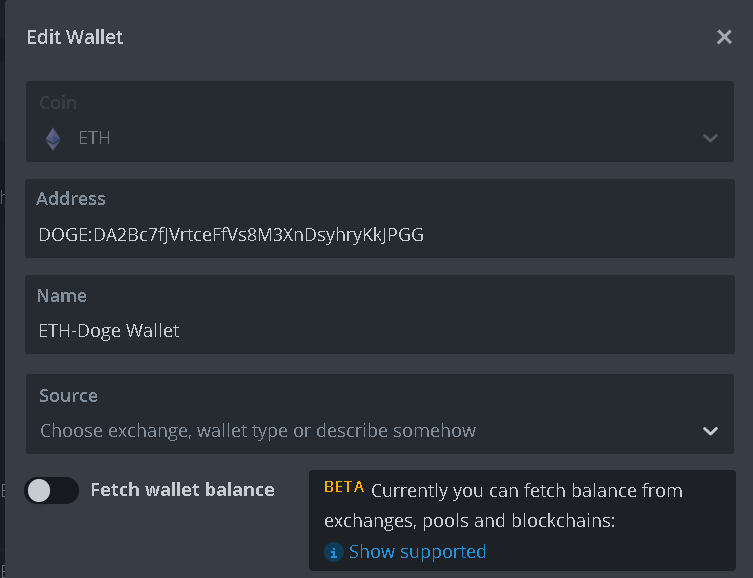The width and height of the screenshot is (753, 578).
Task: Click the BETA badge label
Action: pyautogui.click(x=344, y=487)
